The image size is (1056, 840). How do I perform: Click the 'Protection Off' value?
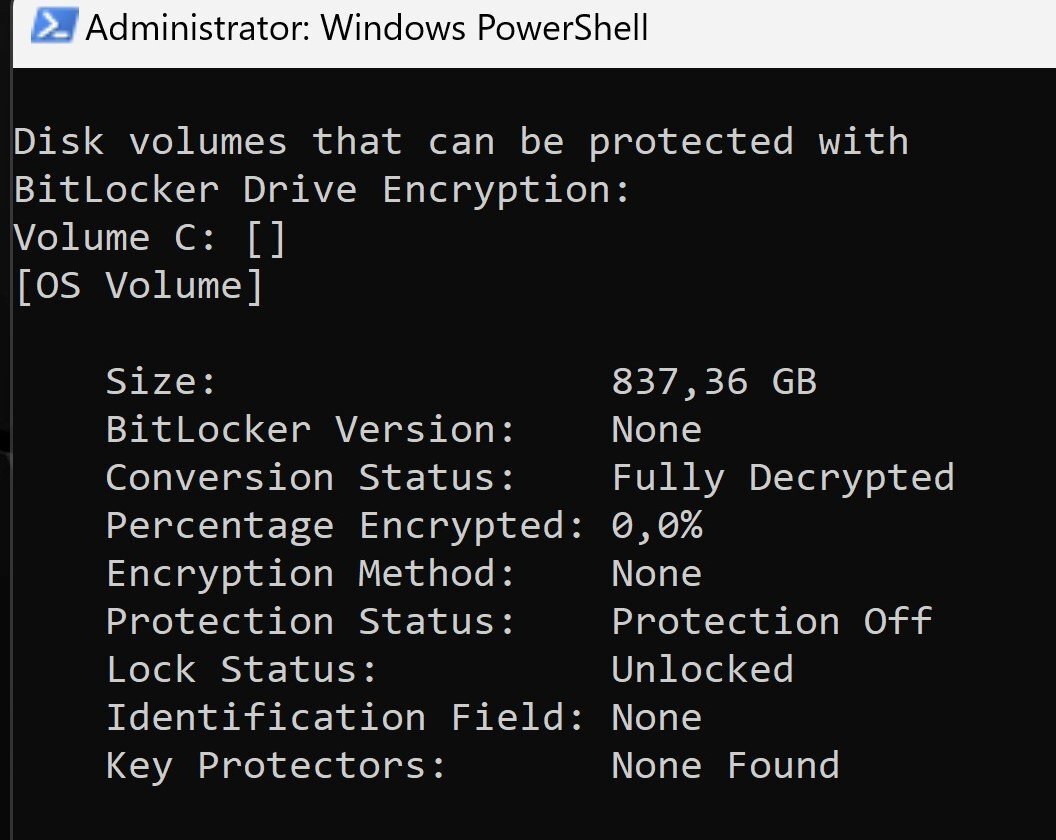pos(772,621)
